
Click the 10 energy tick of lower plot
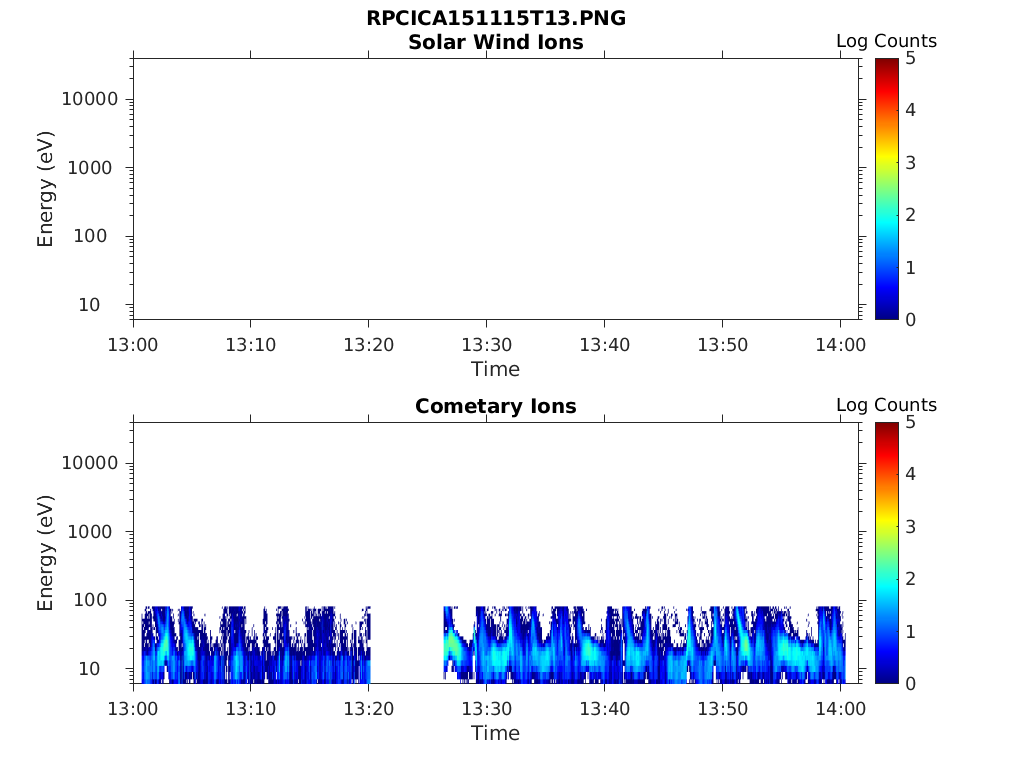89,669
